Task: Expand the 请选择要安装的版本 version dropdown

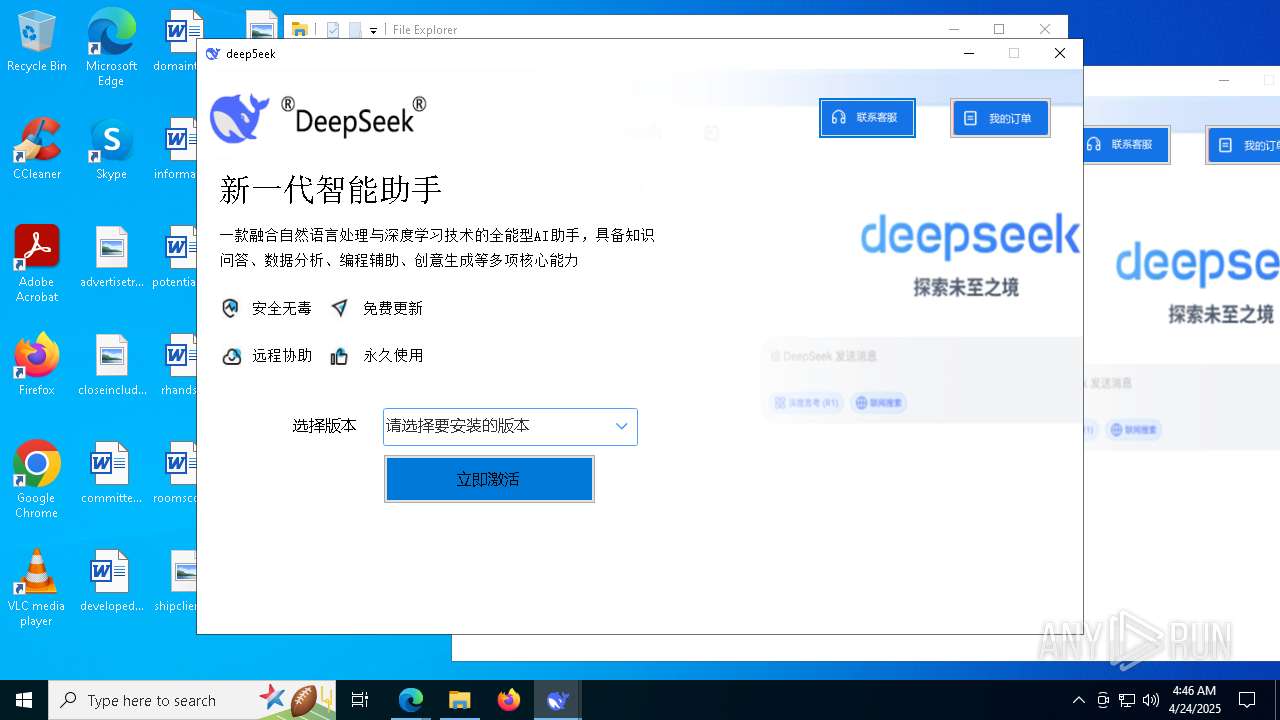Action: pyautogui.click(x=510, y=426)
